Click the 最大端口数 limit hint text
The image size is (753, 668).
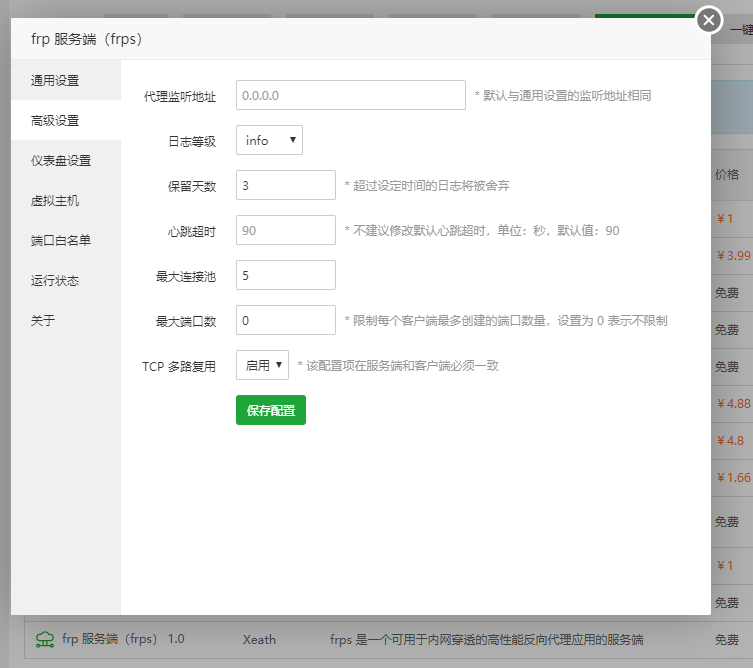click(506, 321)
